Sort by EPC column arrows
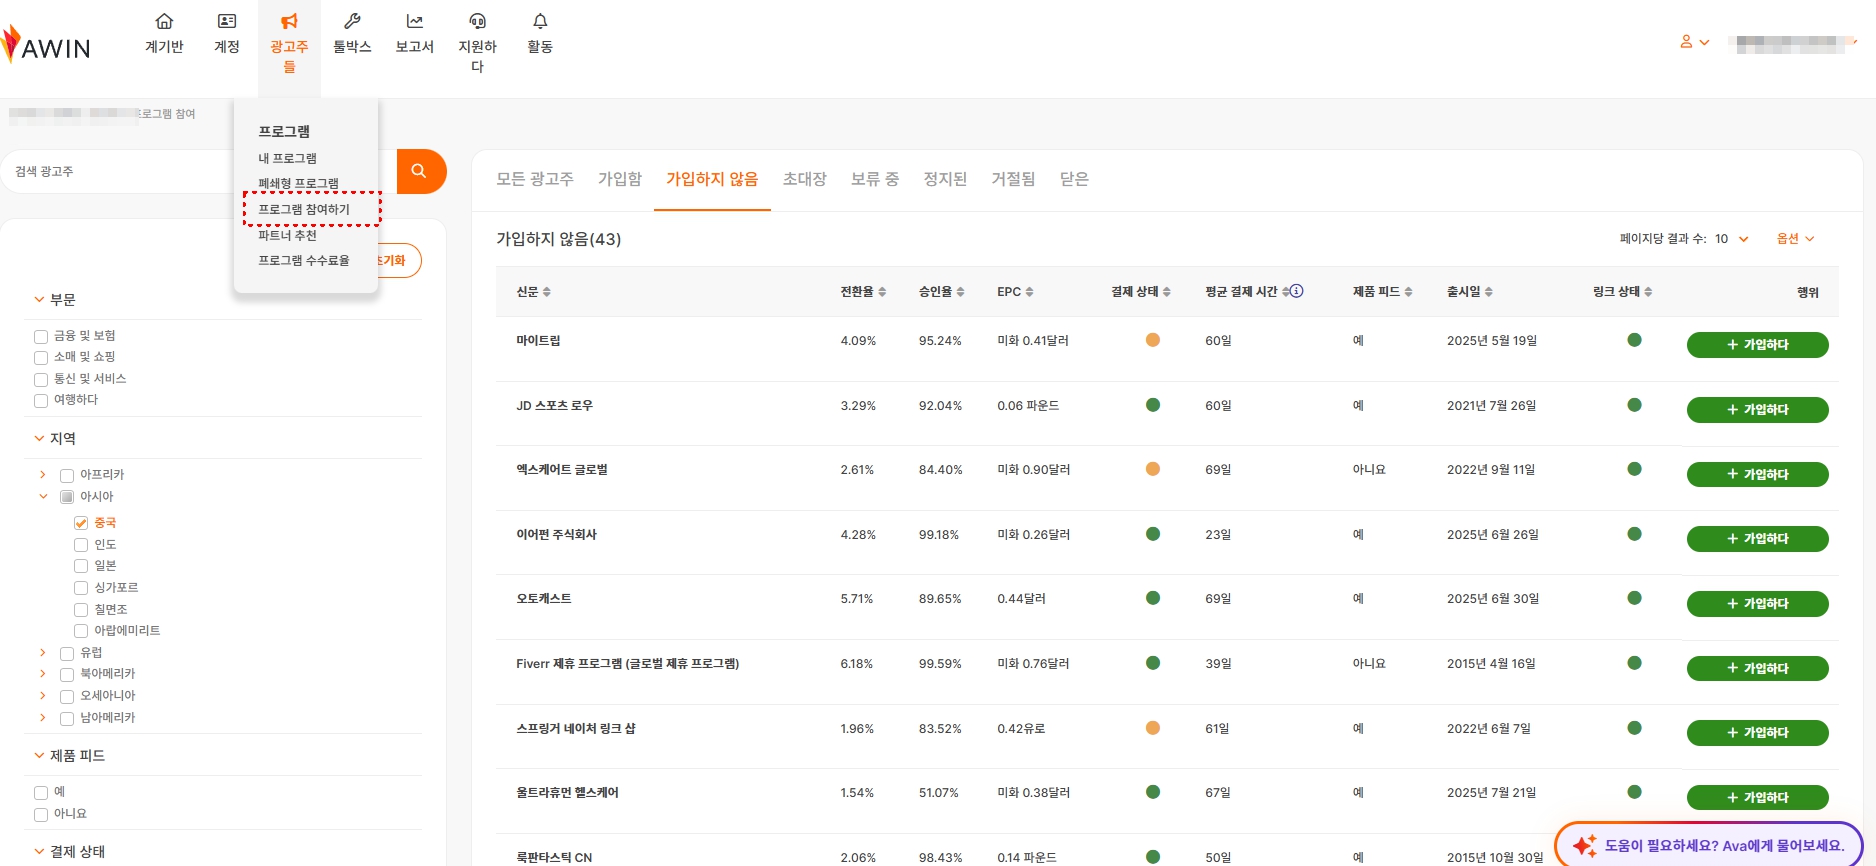This screenshot has height=866, width=1876. [1029, 292]
